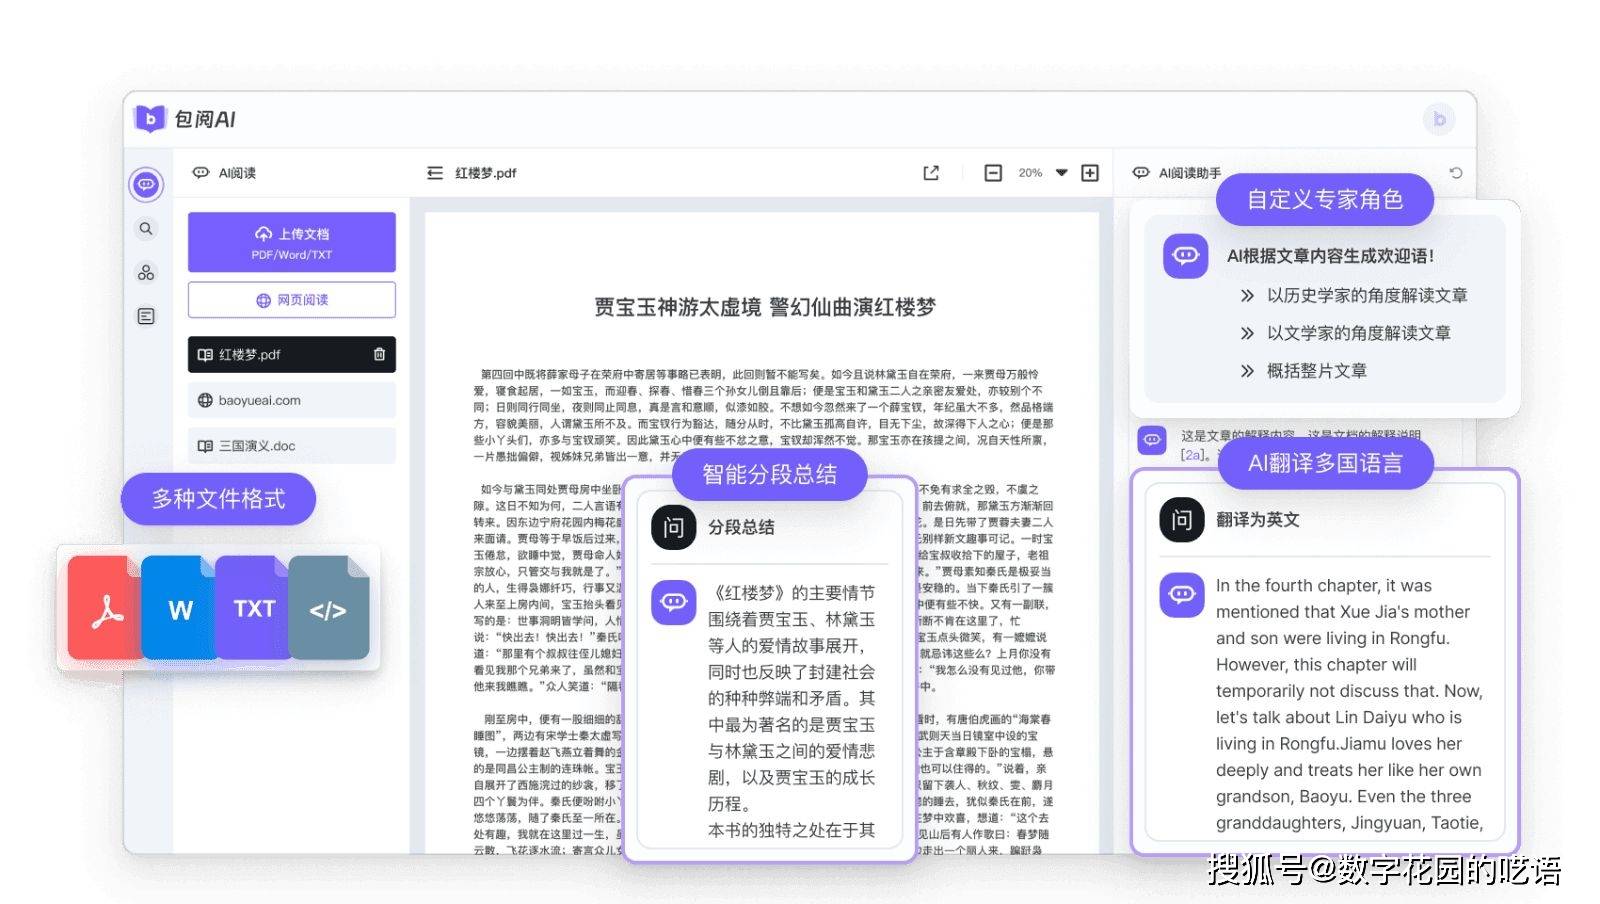Click the 包阅AI logo in header
The image size is (1600, 904).
(186, 119)
